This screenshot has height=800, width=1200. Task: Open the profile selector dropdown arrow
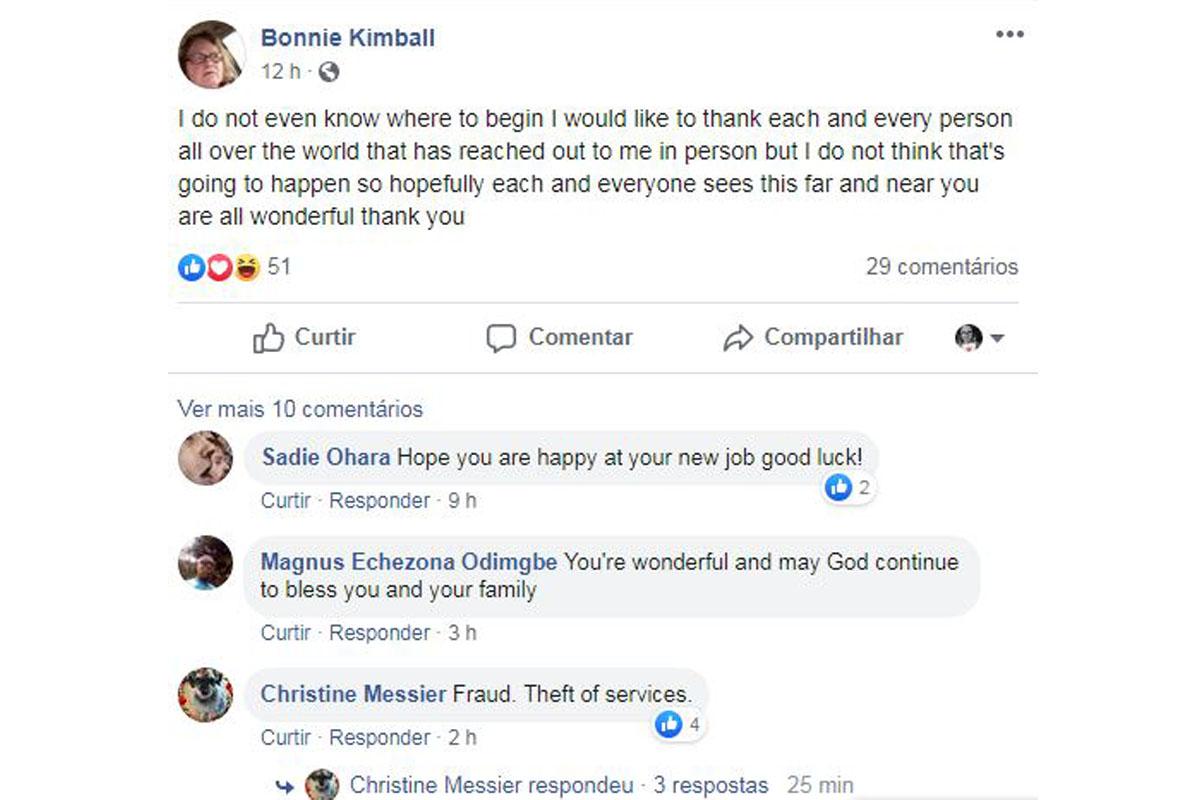[997, 338]
